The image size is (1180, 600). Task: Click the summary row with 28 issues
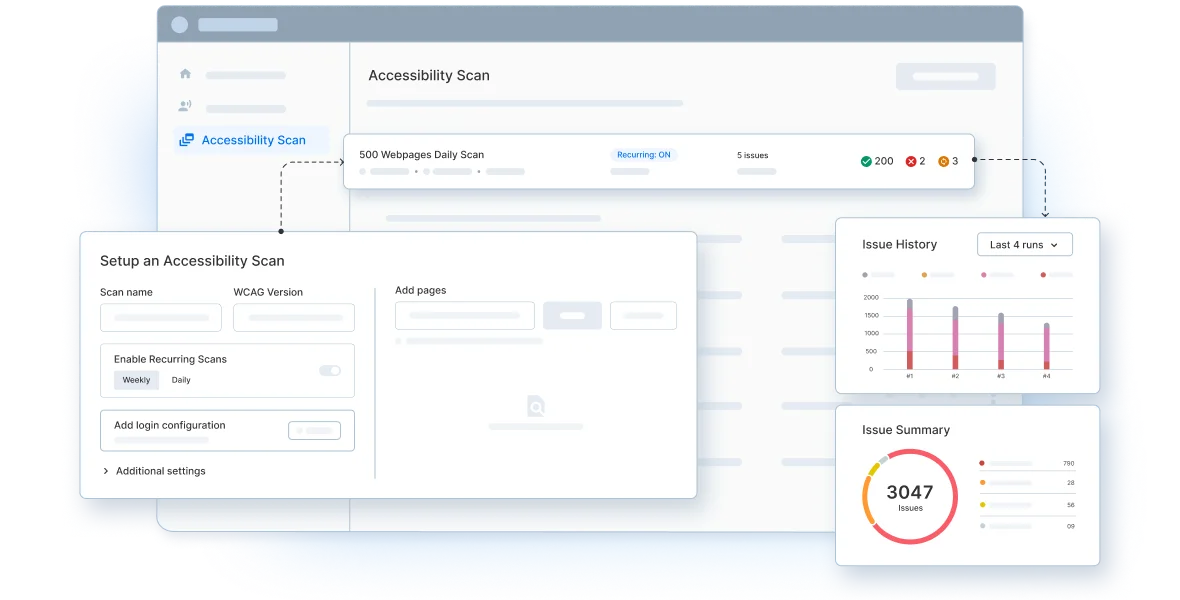[x=1027, y=483]
